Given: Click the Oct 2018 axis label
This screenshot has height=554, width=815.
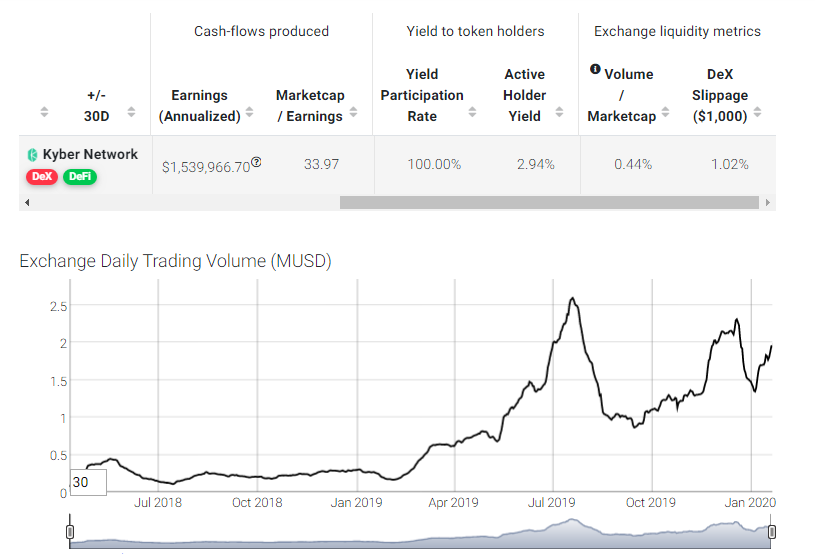Looking at the screenshot, I should click(257, 503).
